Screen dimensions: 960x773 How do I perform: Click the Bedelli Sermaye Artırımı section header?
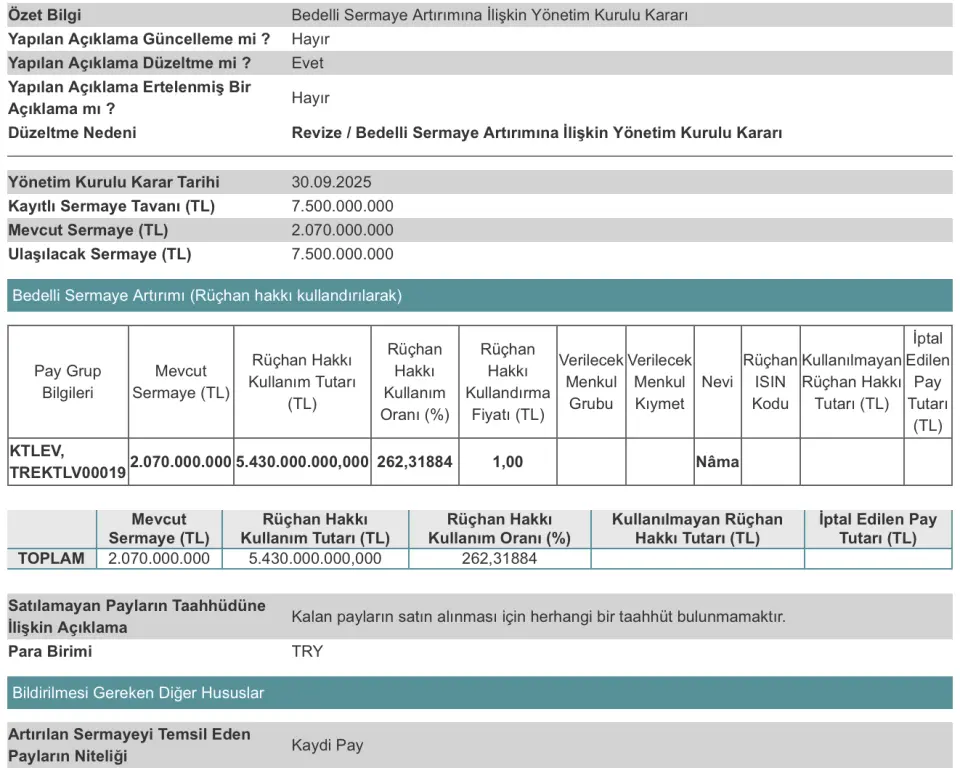(207, 295)
